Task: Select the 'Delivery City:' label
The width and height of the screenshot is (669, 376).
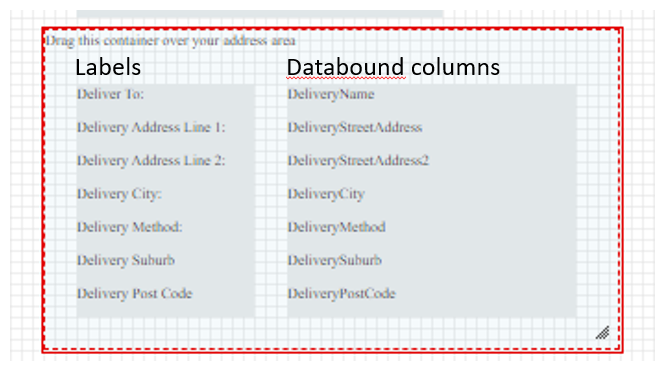Action: [x=119, y=194]
